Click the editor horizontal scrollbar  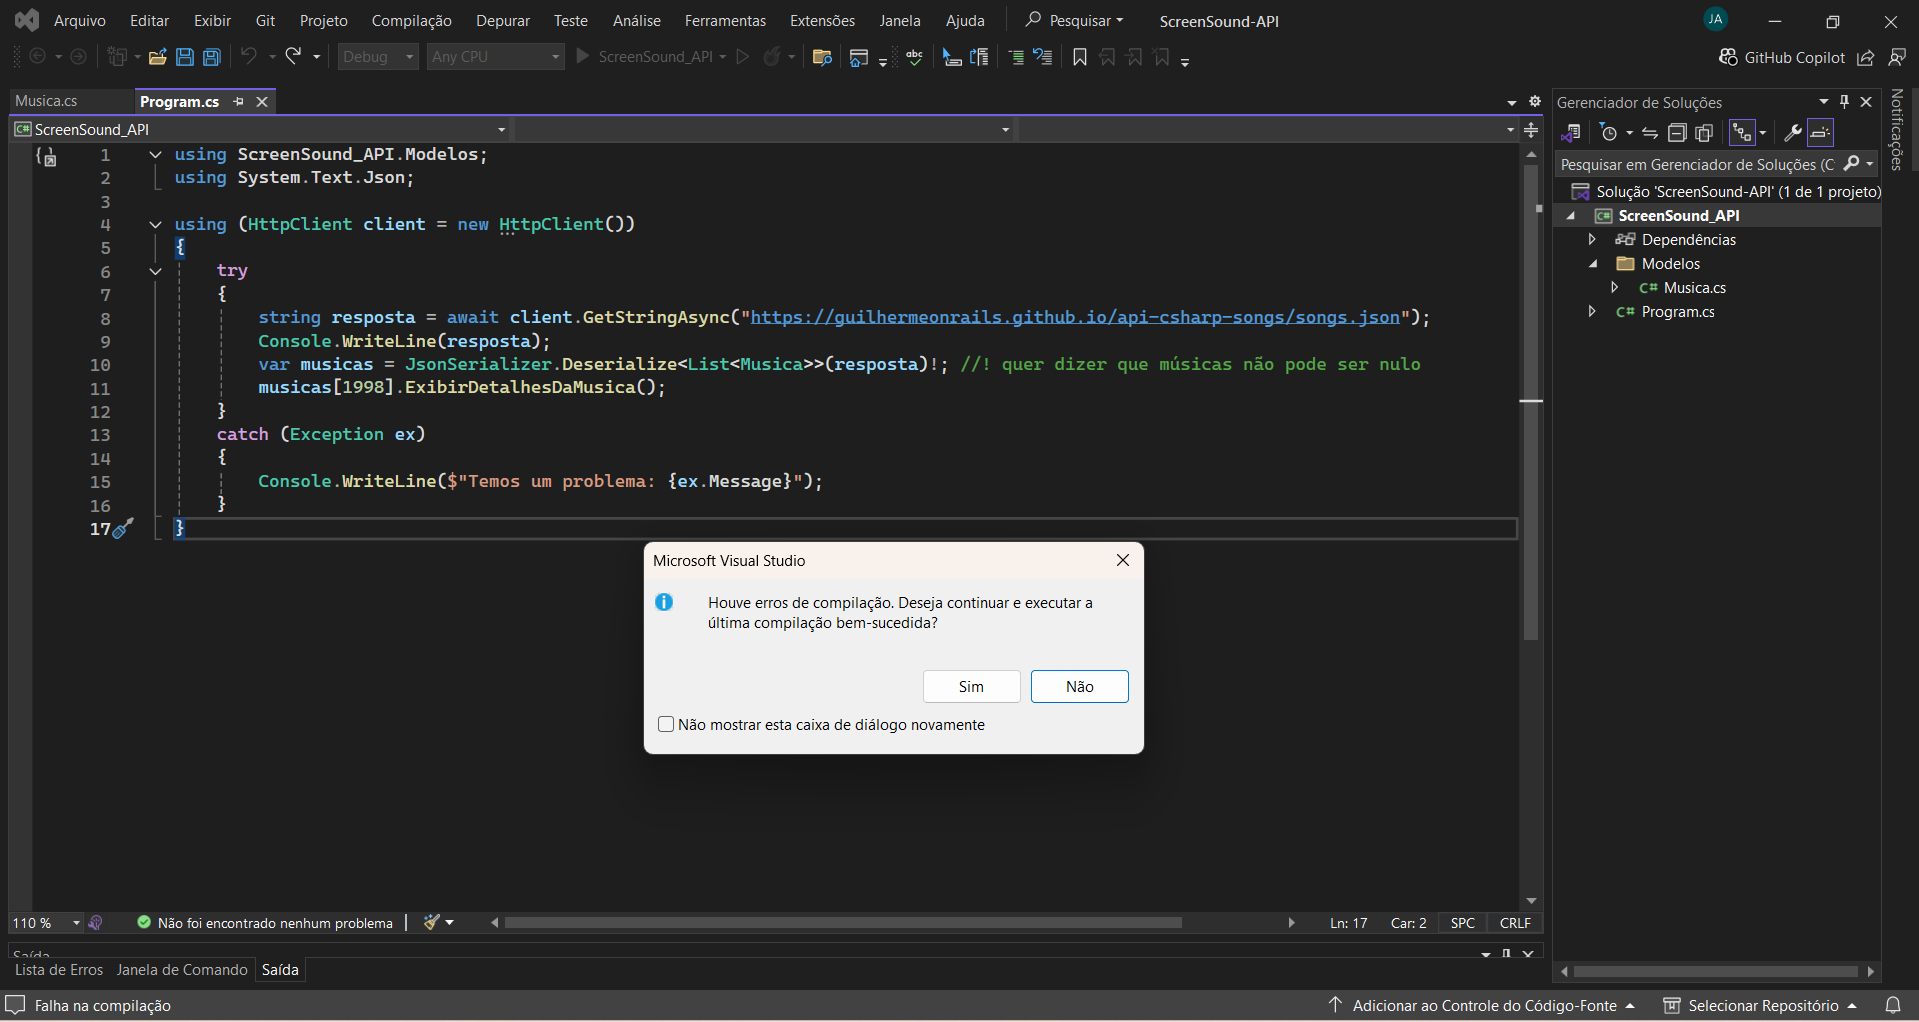pyautogui.click(x=843, y=923)
